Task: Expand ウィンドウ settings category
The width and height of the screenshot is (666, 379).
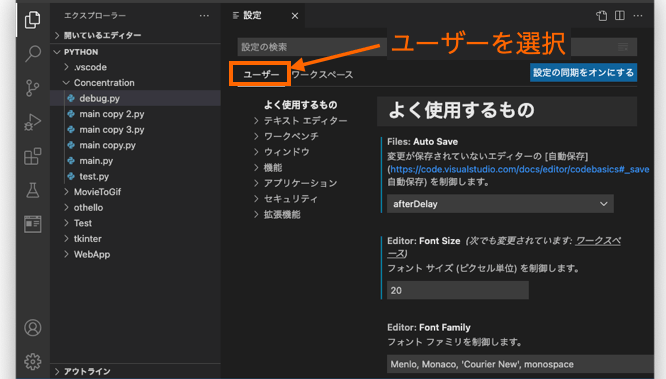Action: [x=282, y=152]
